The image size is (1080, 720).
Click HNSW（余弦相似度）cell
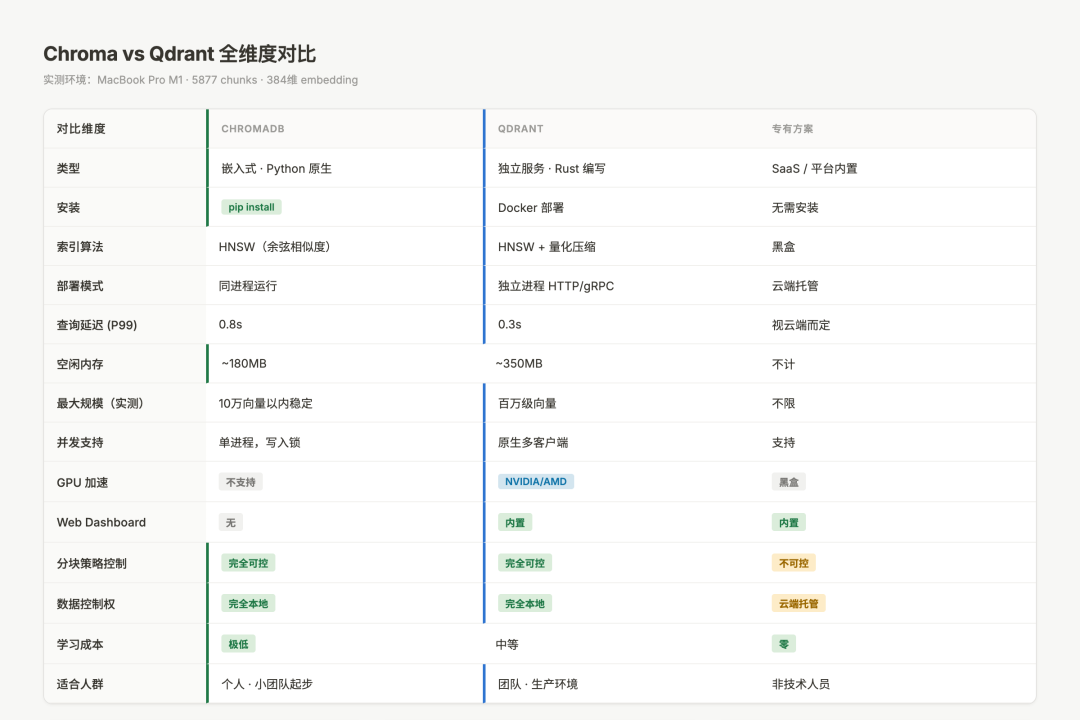click(x=274, y=247)
